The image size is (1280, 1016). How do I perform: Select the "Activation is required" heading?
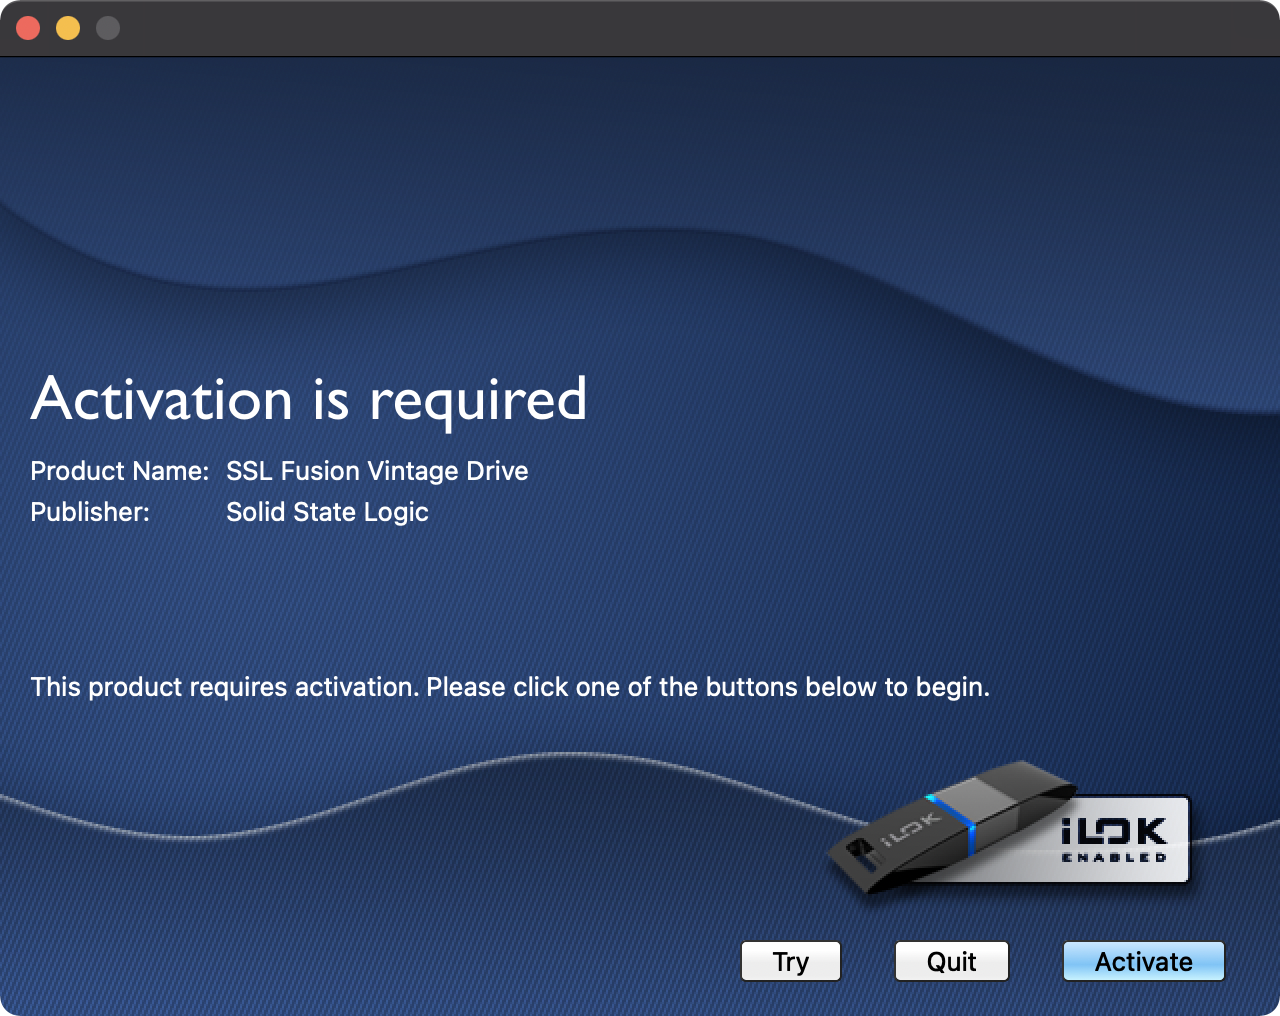[309, 400]
